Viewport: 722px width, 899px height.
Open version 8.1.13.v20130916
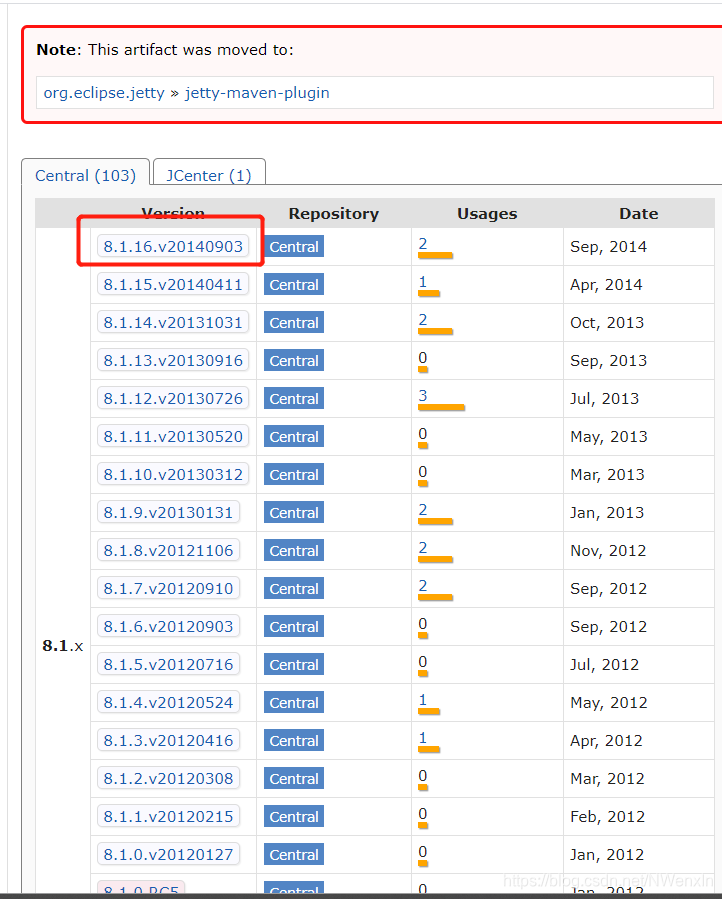coord(173,361)
